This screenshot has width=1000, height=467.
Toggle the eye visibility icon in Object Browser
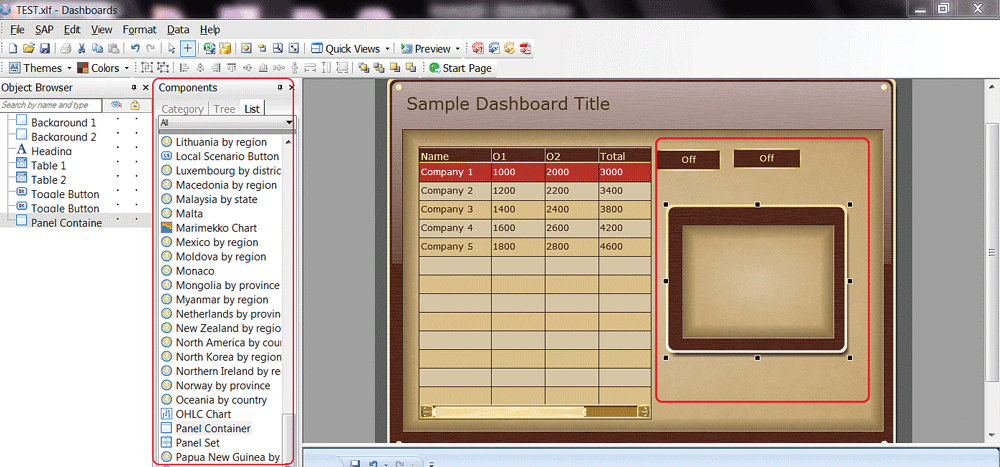(x=116, y=105)
